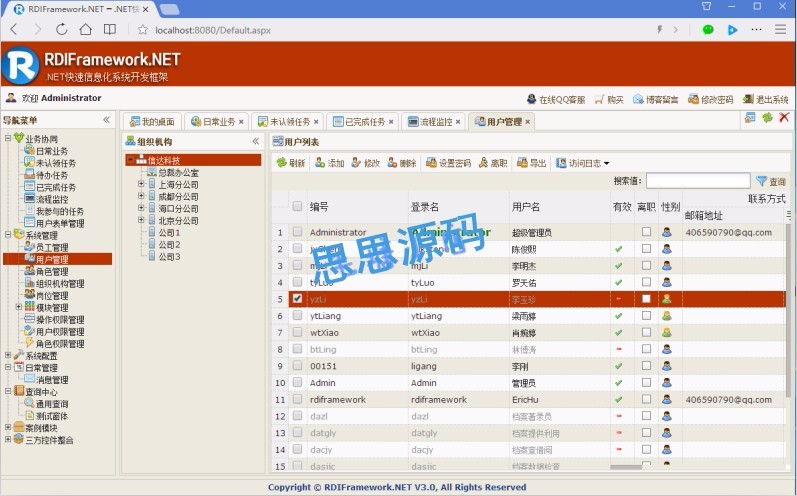Switch to the 我的桌面 tab

pos(152,122)
